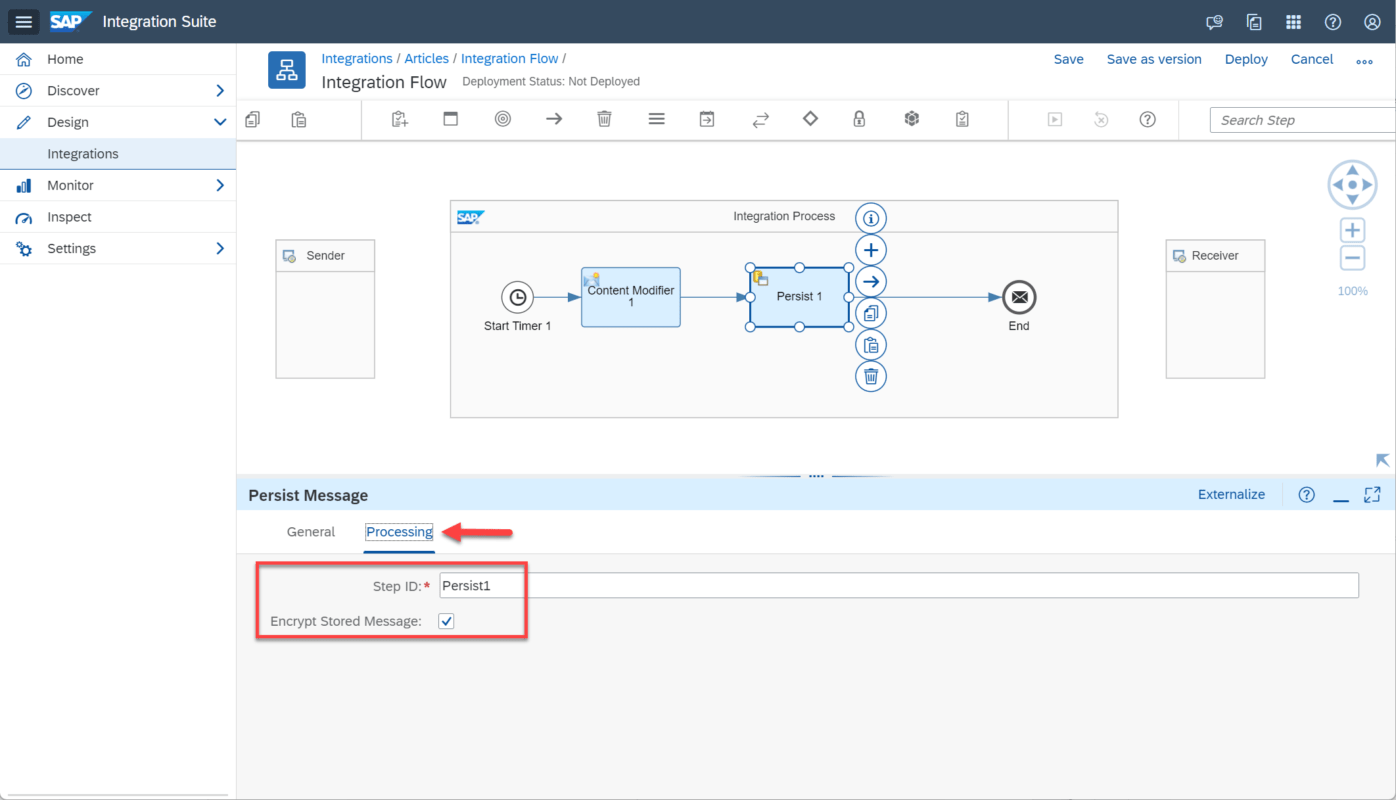Click the Persist step information icon

[x=871, y=218]
